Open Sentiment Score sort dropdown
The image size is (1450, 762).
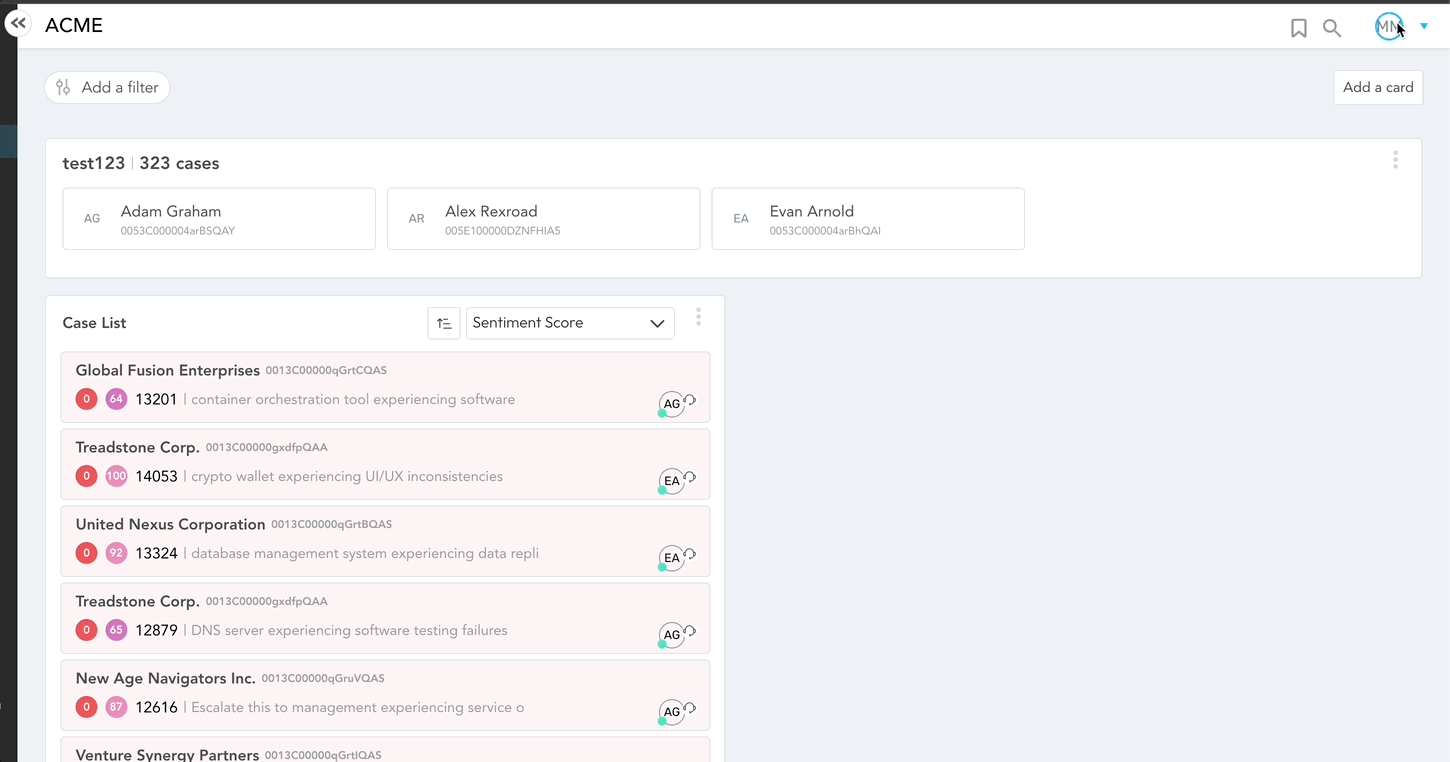570,323
